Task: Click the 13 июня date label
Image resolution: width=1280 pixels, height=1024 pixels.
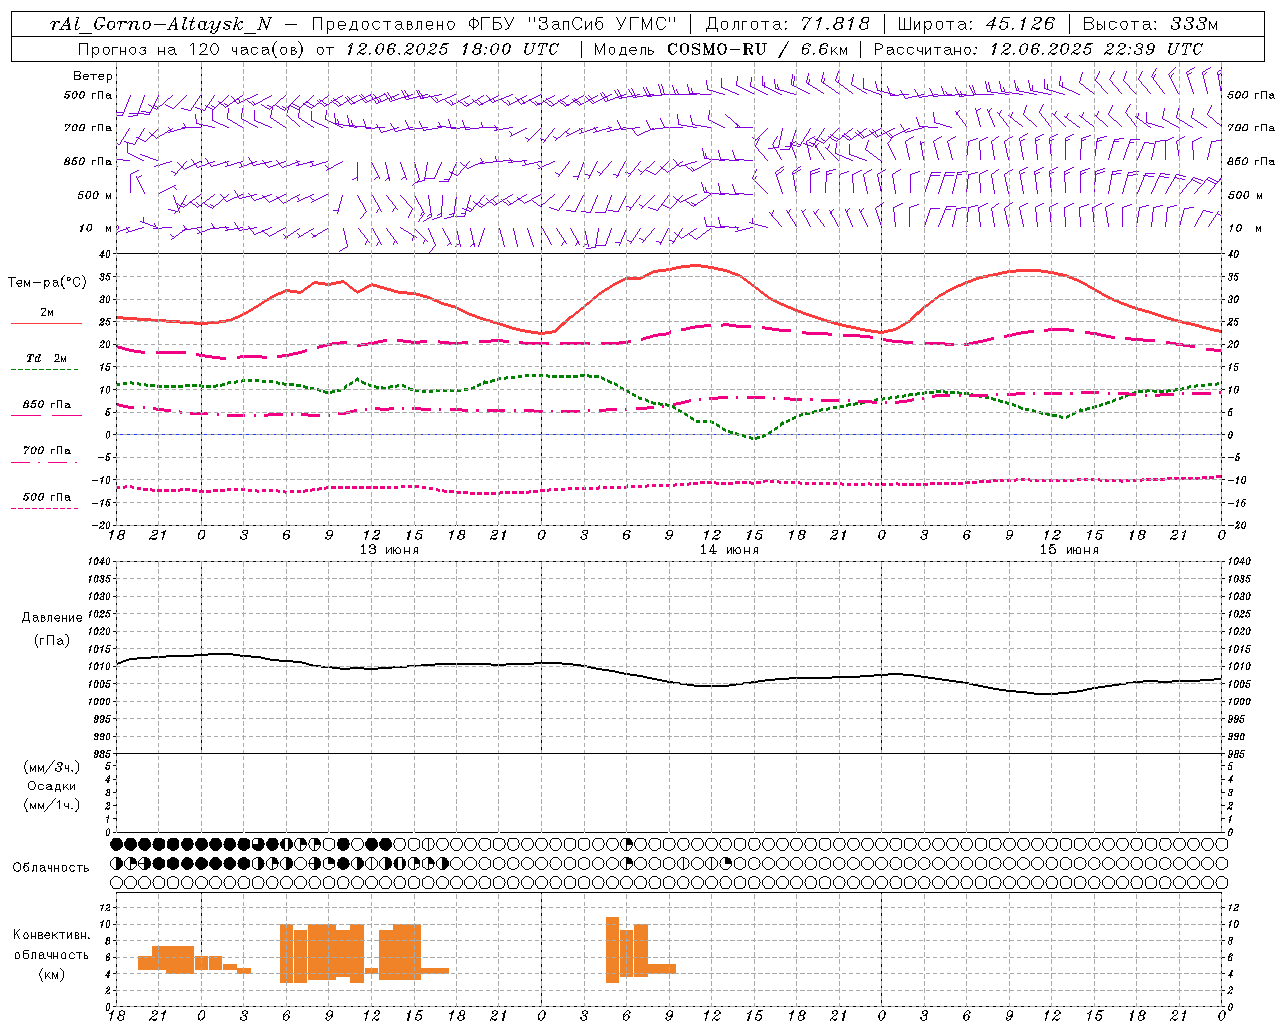Action: [x=389, y=550]
